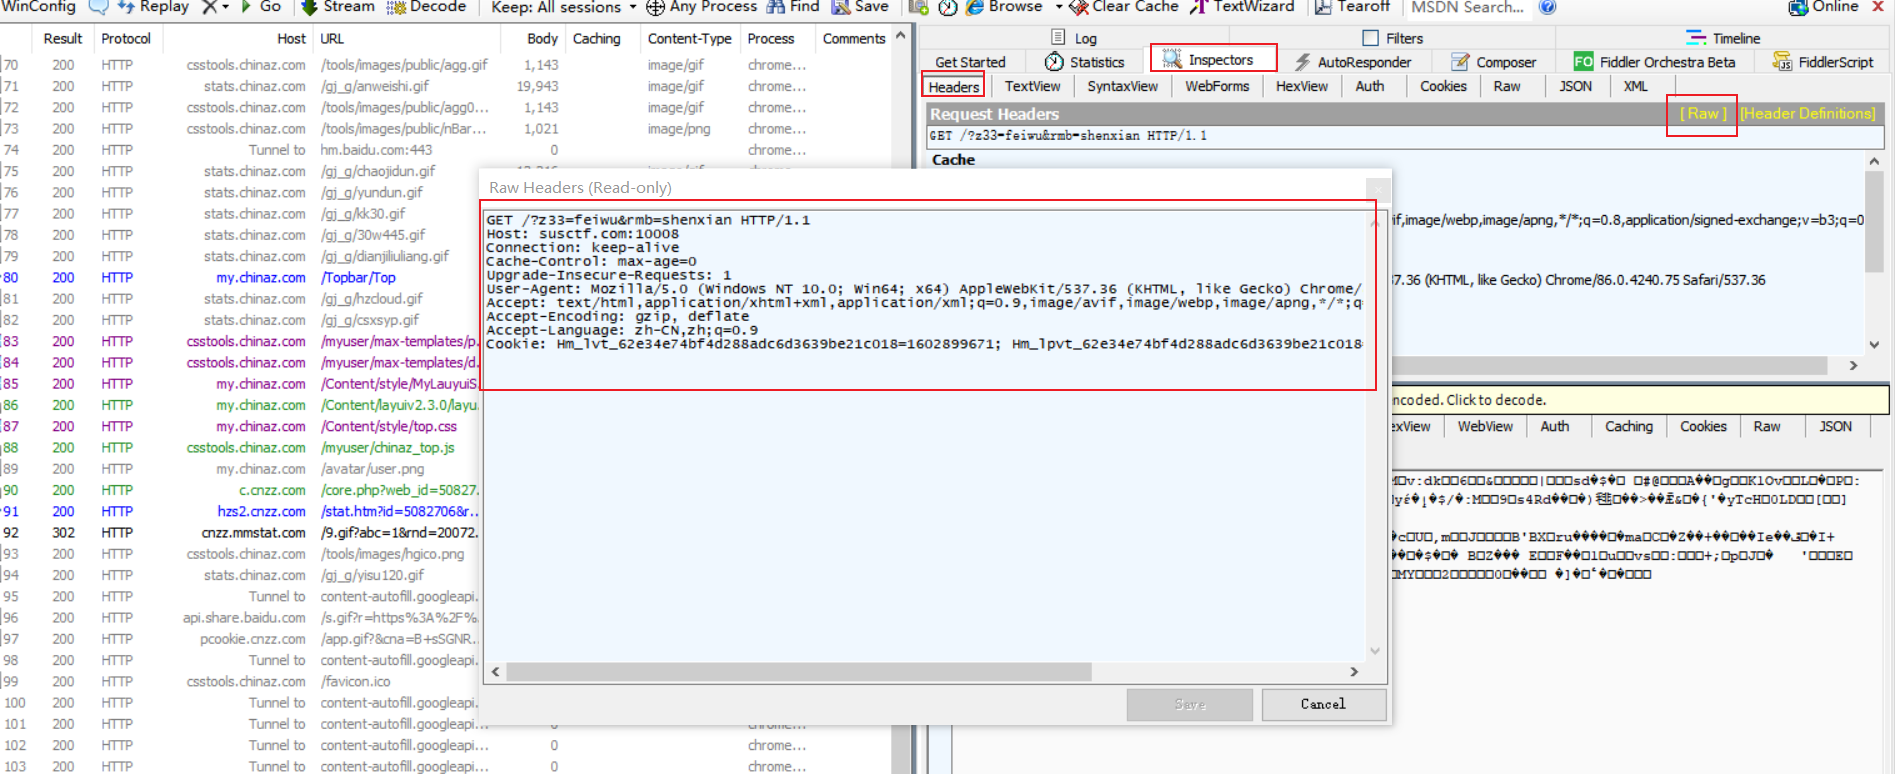Screen dimensions: 1895x774
Task: Click horizontal scrollbar in Raw Headers dialog
Action: (x=798, y=672)
